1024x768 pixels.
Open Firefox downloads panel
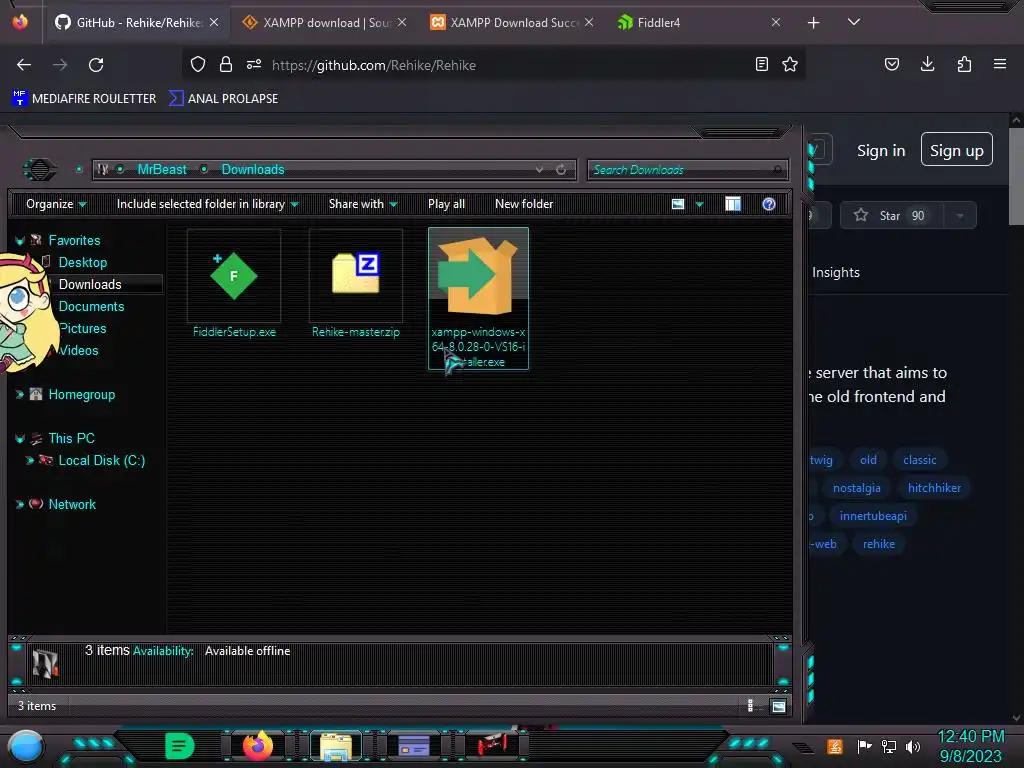point(927,64)
